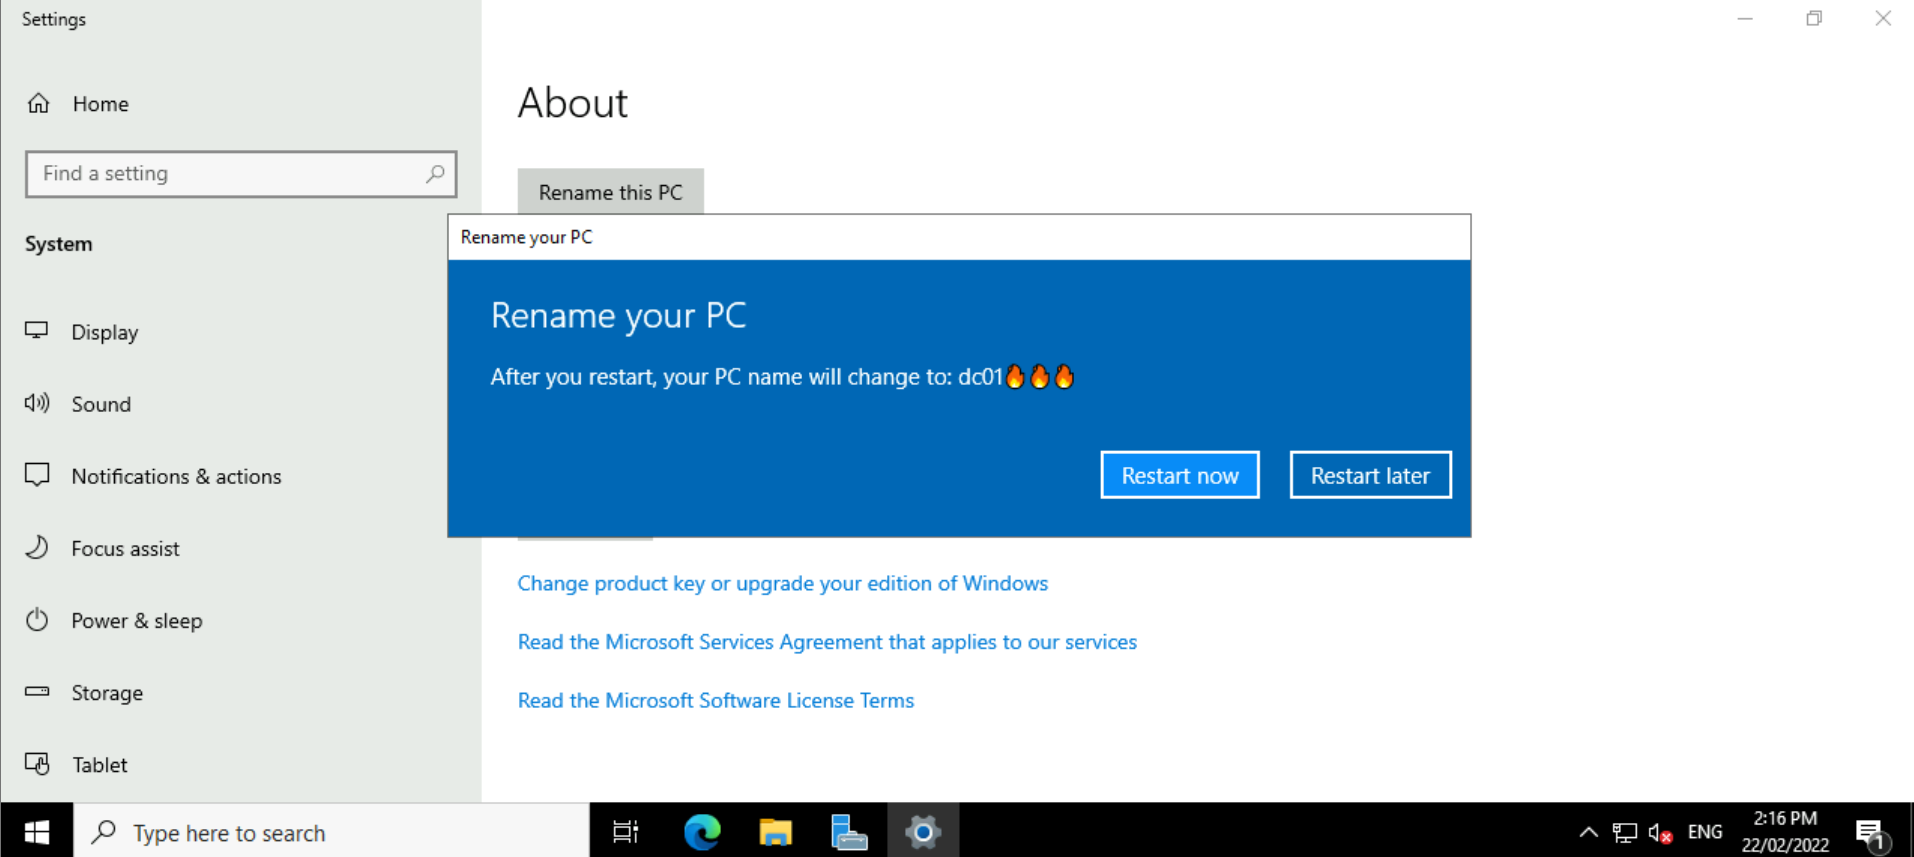Viewport: 1914px width, 857px height.
Task: Click the Find a setting search box
Action: point(230,174)
